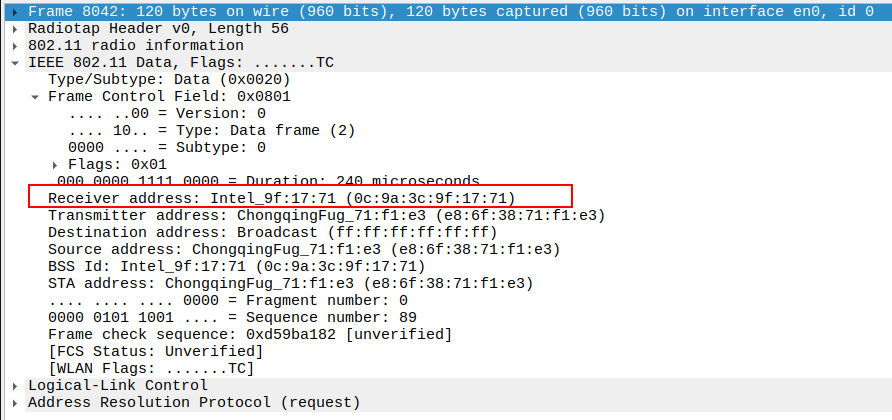Select the Type/Subtype: Data line
Image resolution: width=892 pixels, height=420 pixels.
[170, 79]
